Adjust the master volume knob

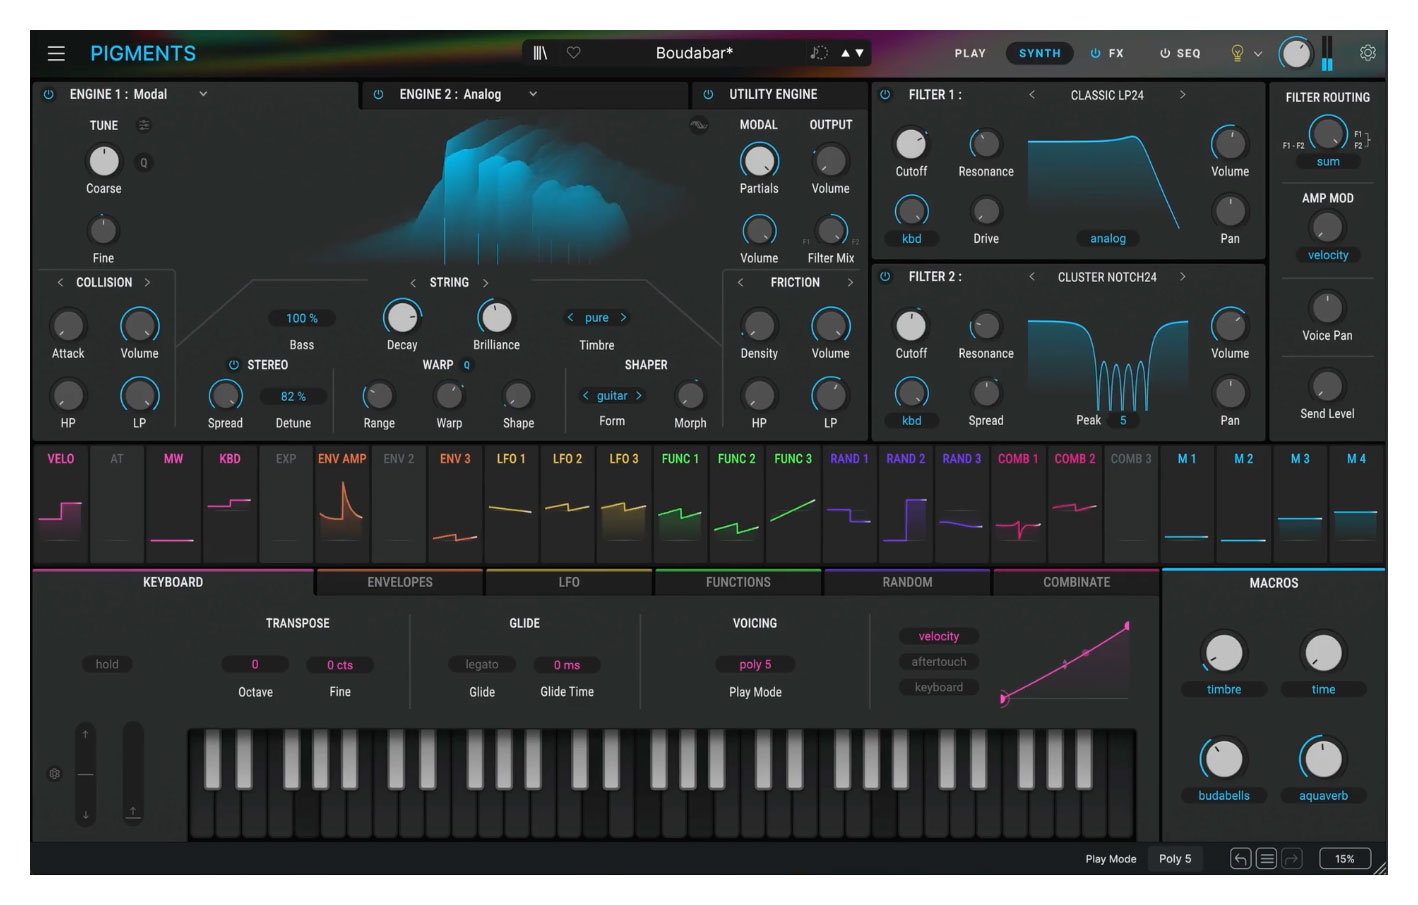coord(1296,53)
